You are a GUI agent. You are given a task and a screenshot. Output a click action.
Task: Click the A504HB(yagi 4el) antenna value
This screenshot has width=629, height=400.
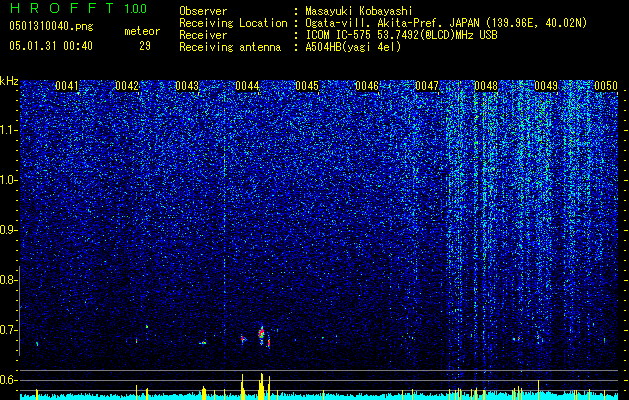pyautogui.click(x=353, y=47)
